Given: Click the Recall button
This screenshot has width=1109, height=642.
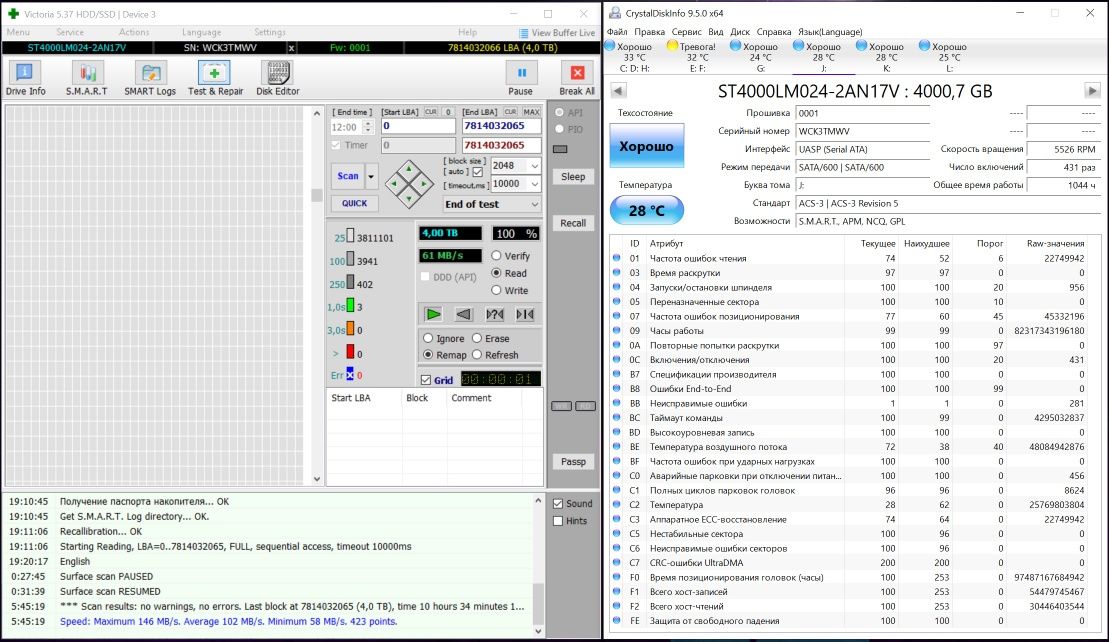Looking at the screenshot, I should 573,223.
